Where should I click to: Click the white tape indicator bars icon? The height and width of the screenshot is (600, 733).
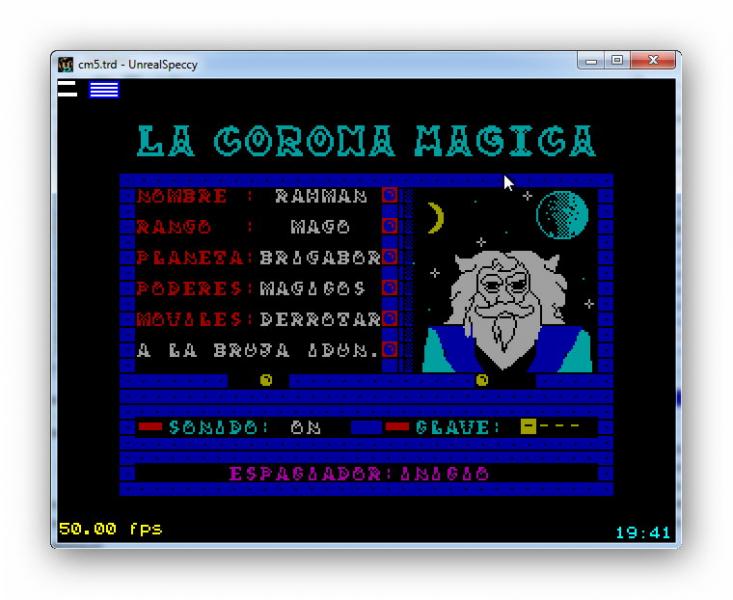pos(67,90)
